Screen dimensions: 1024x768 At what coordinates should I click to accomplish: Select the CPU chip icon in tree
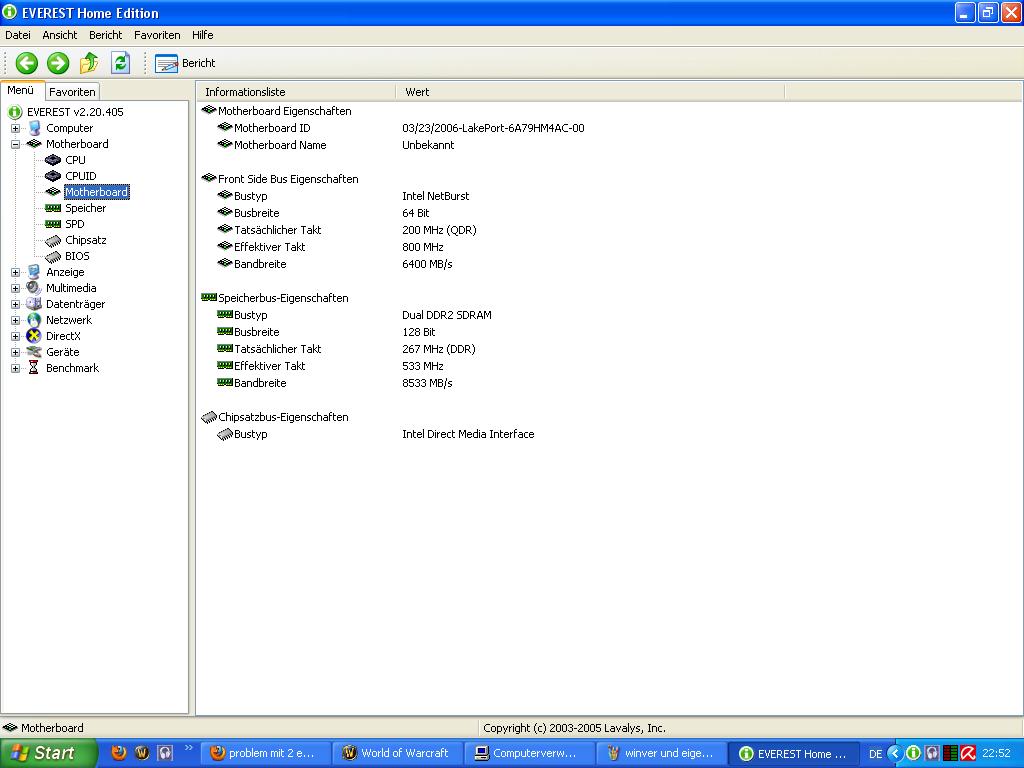[x=53, y=160]
